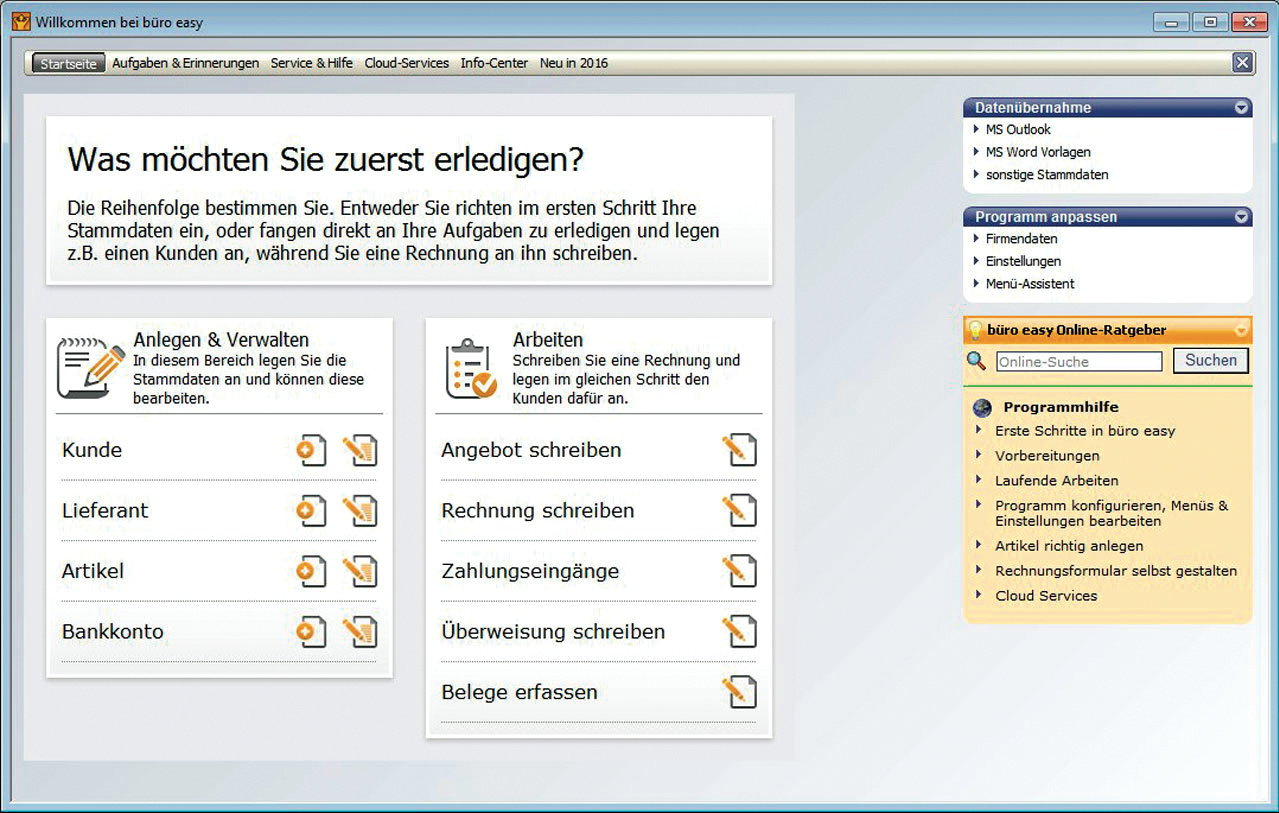Collapse the Datenübernahme panel
Viewport: 1279px width, 813px height.
[1241, 108]
